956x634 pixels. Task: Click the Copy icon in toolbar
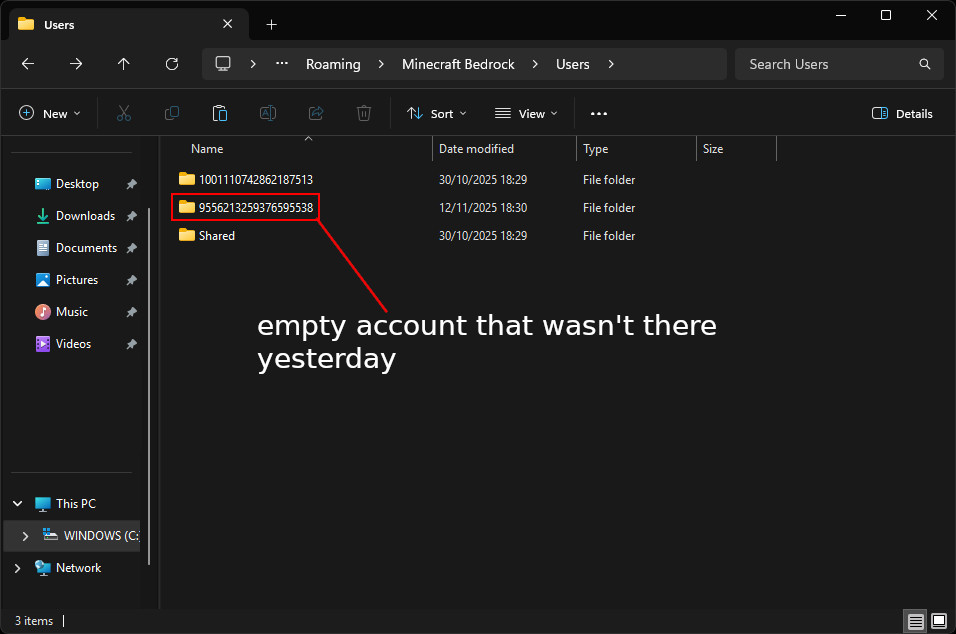pos(172,113)
